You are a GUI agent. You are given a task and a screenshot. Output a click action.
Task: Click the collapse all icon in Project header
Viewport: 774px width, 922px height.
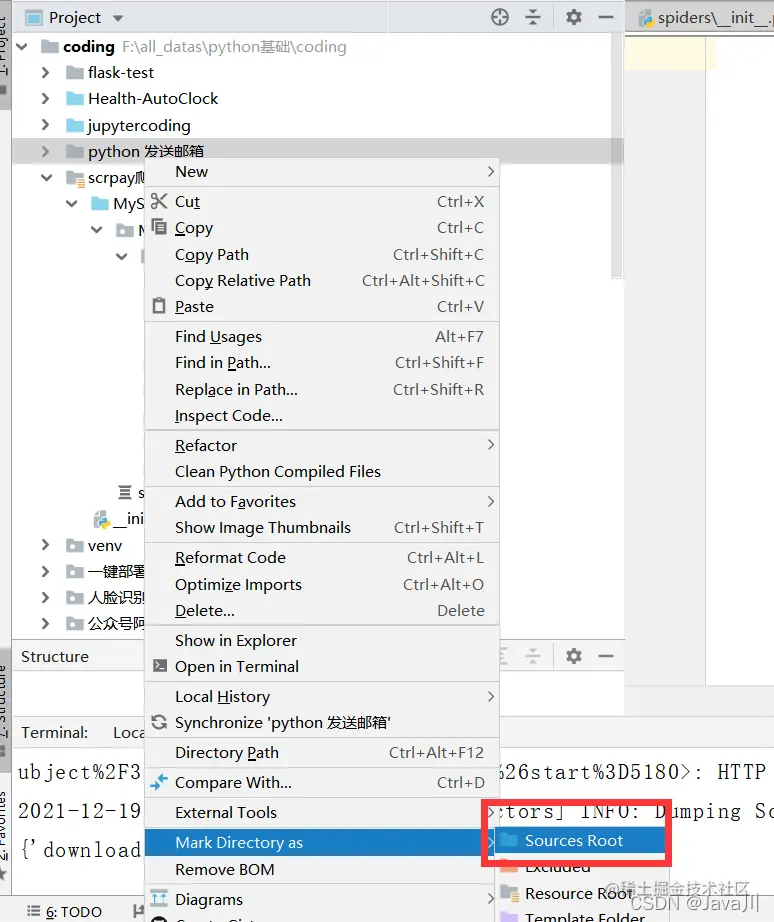[x=533, y=18]
